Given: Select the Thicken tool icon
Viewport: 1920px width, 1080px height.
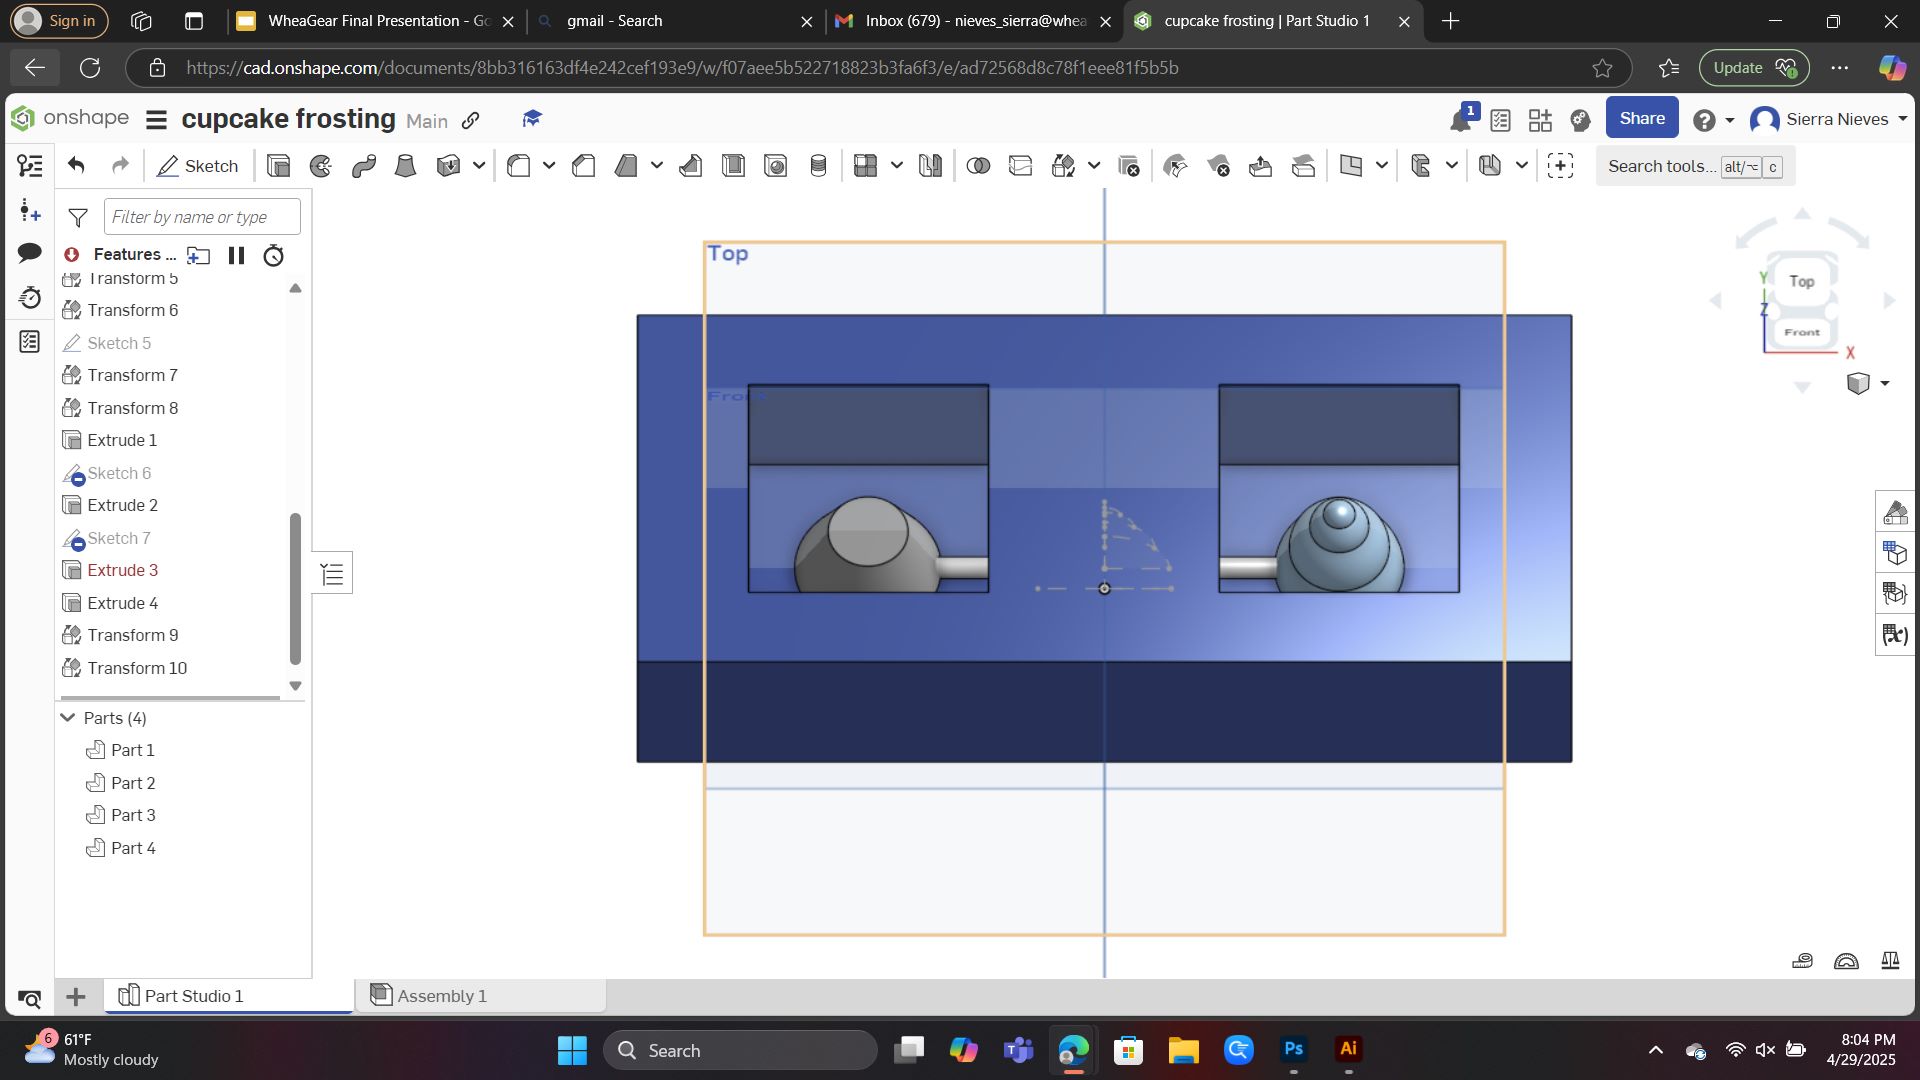Looking at the screenshot, I should pos(448,166).
